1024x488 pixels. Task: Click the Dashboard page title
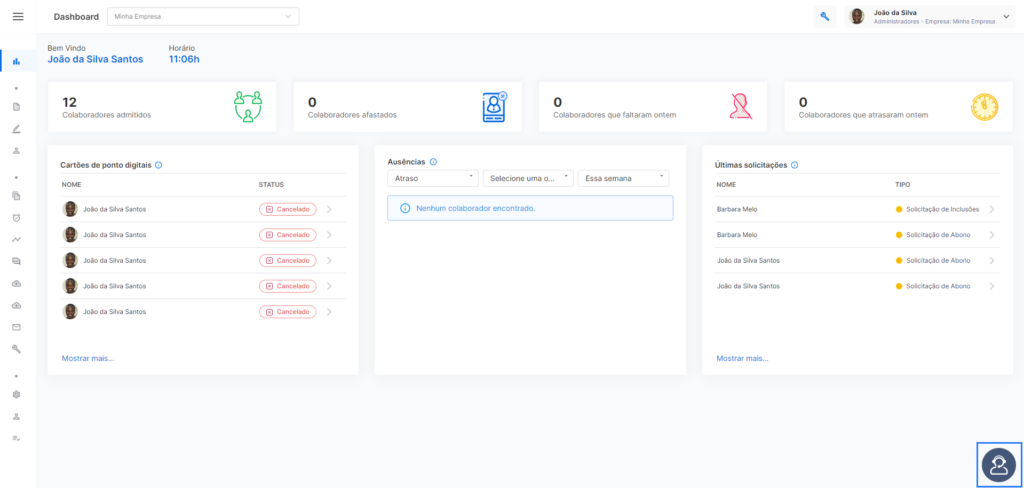[76, 17]
